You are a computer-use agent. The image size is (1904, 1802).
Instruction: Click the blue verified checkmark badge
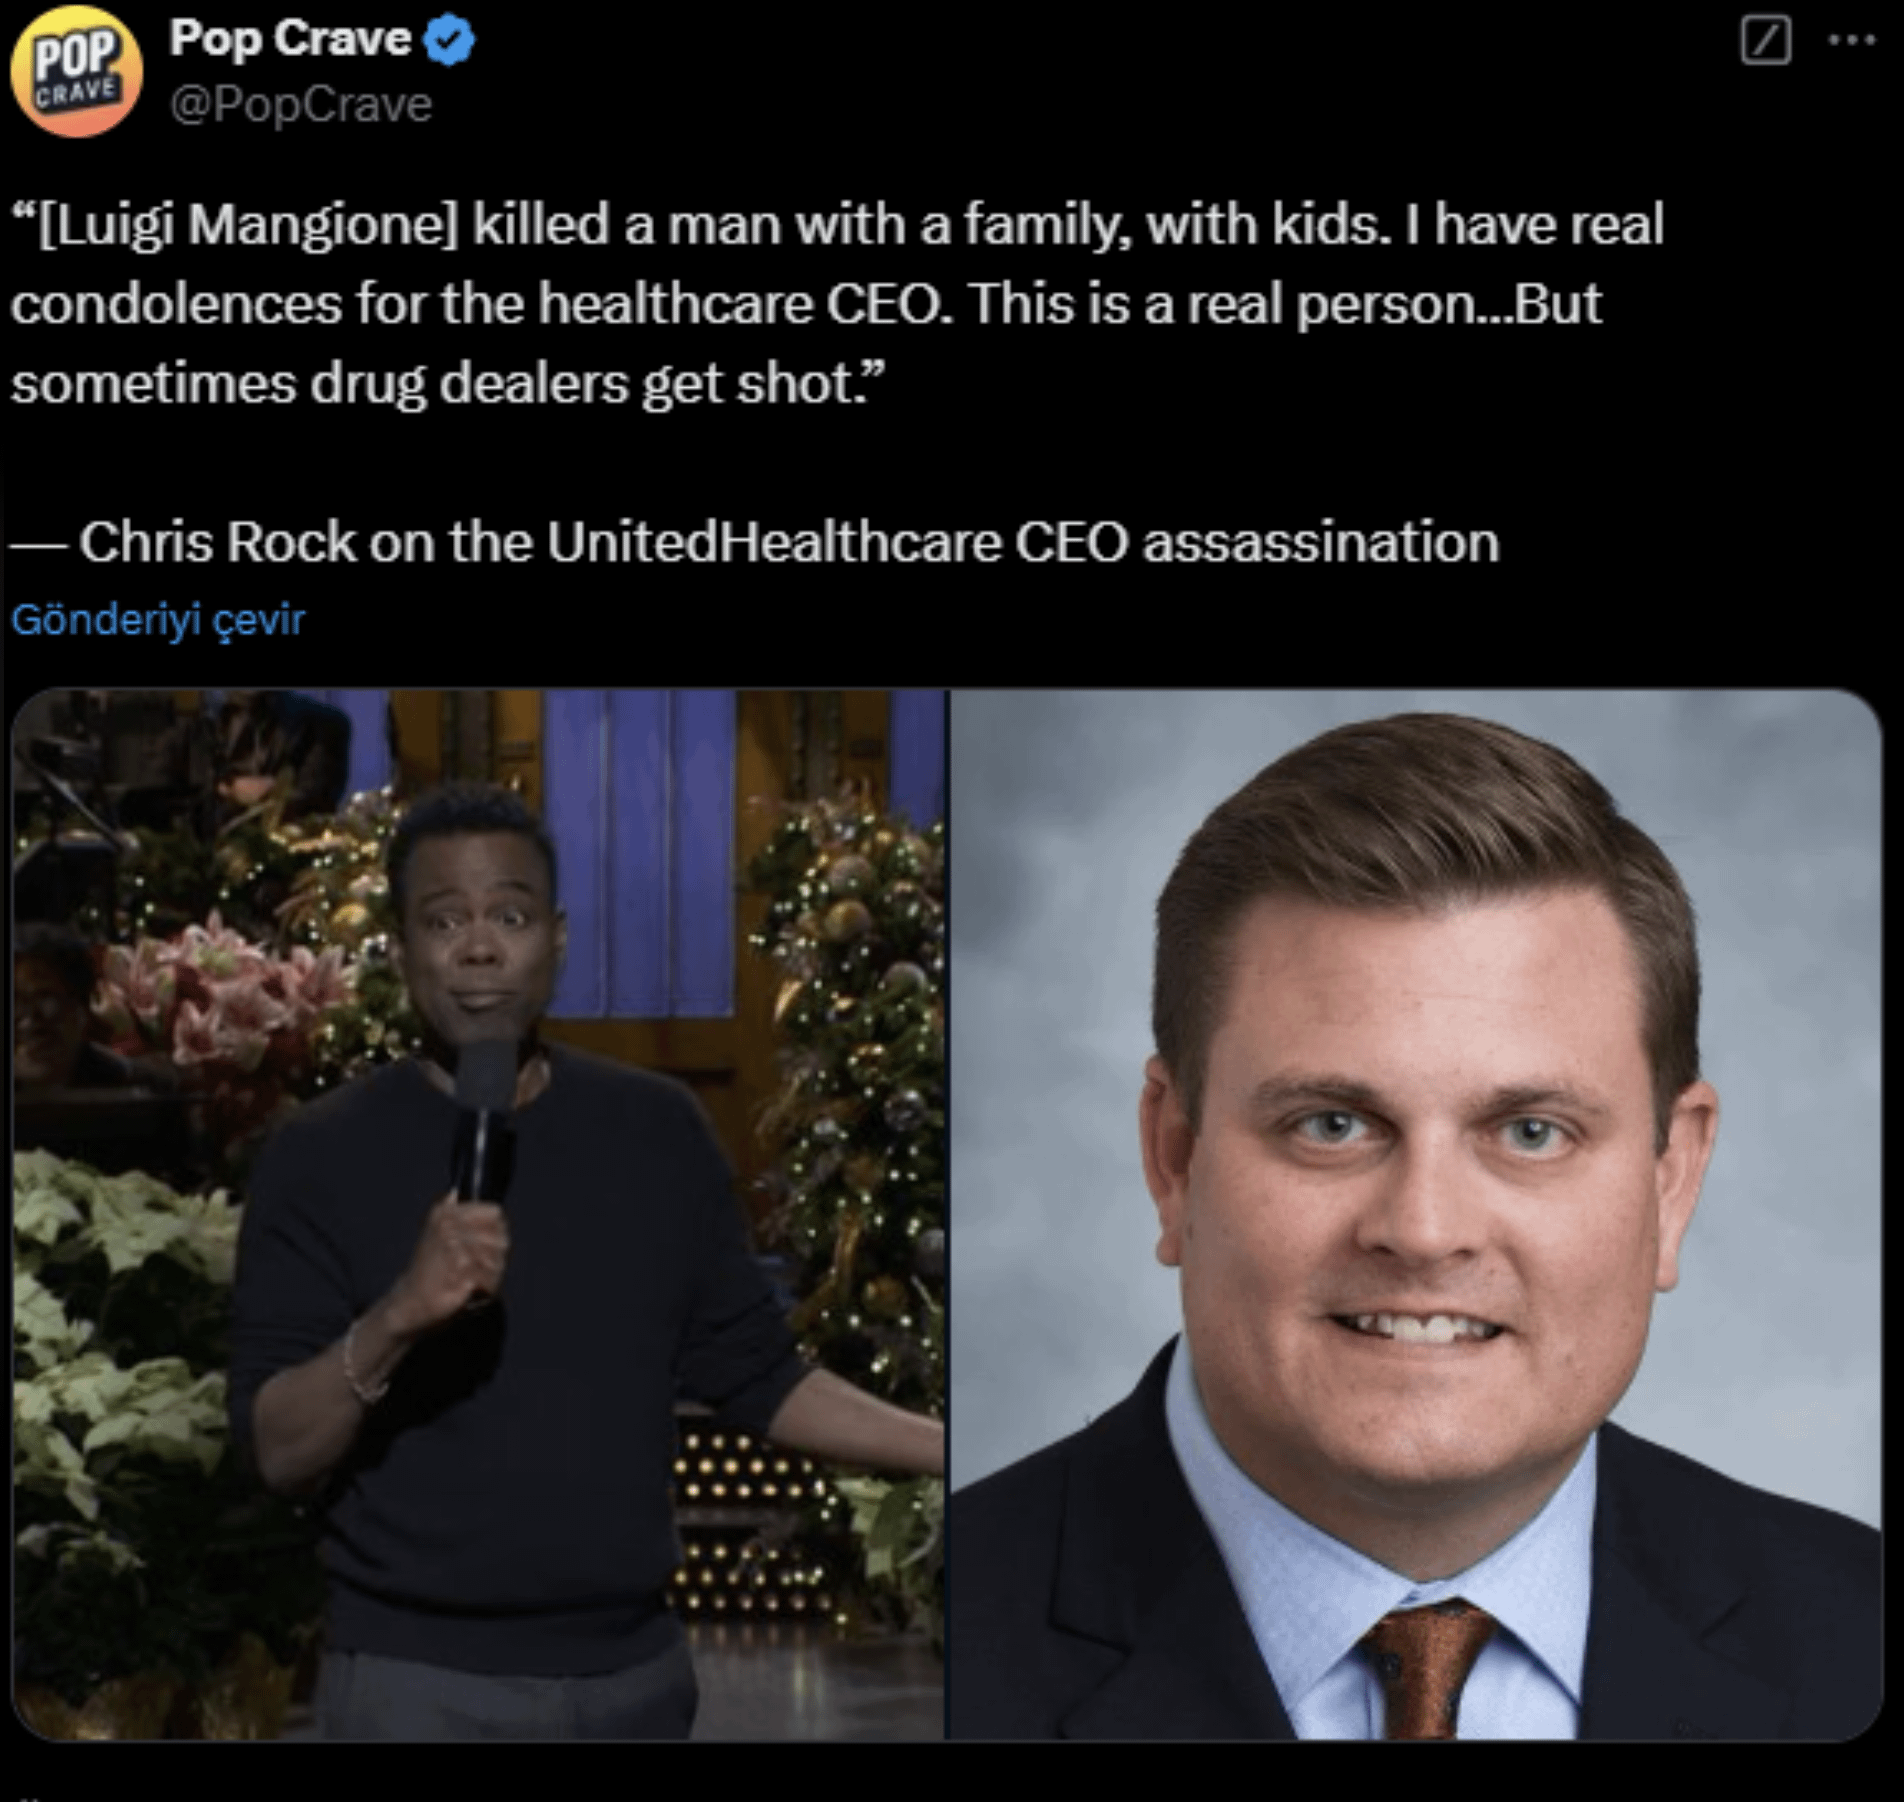[450, 41]
